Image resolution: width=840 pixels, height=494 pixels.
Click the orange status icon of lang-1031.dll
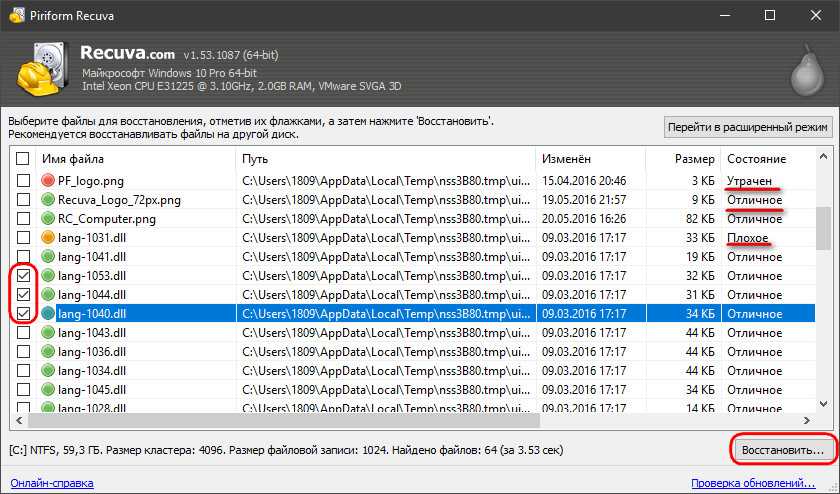(x=48, y=238)
